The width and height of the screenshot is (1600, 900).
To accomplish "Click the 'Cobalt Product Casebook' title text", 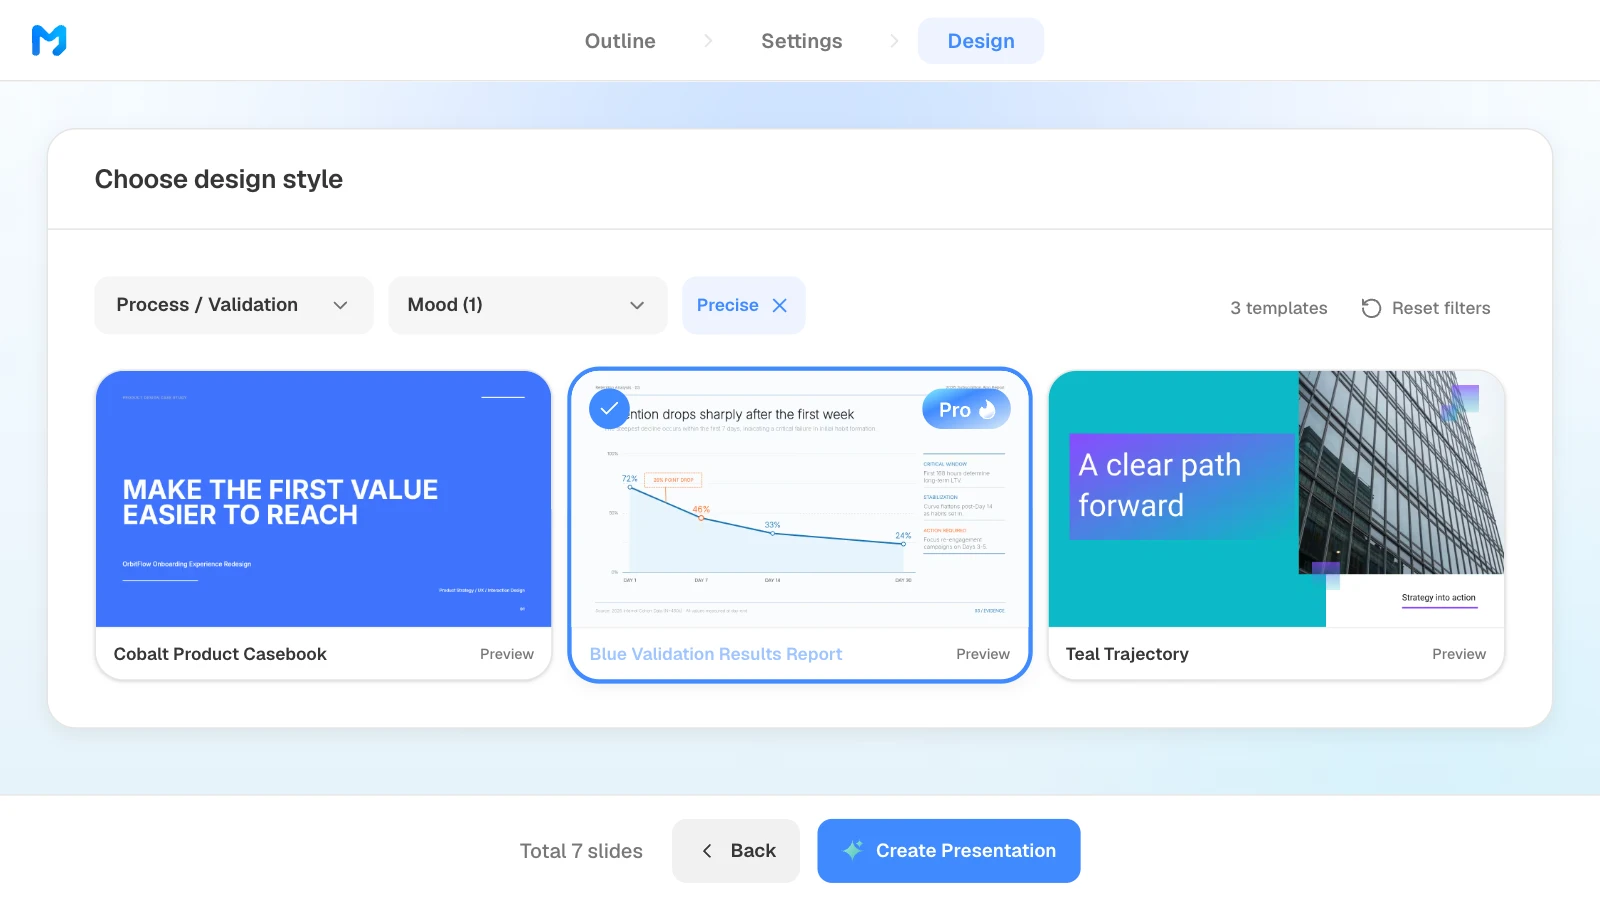I will point(220,654).
